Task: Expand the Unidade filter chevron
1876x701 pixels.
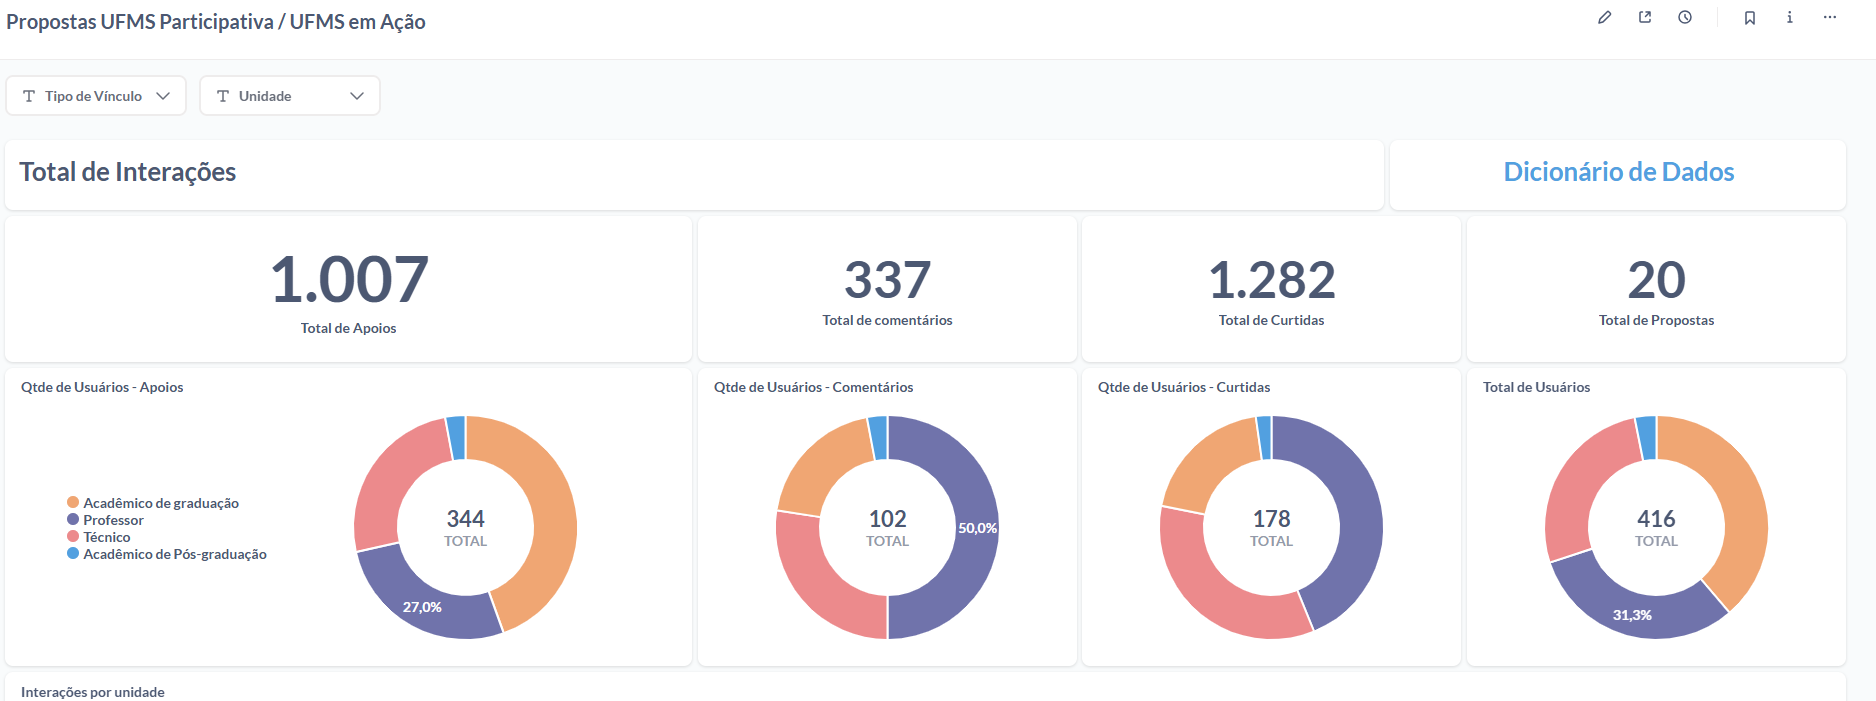Action: tap(357, 96)
